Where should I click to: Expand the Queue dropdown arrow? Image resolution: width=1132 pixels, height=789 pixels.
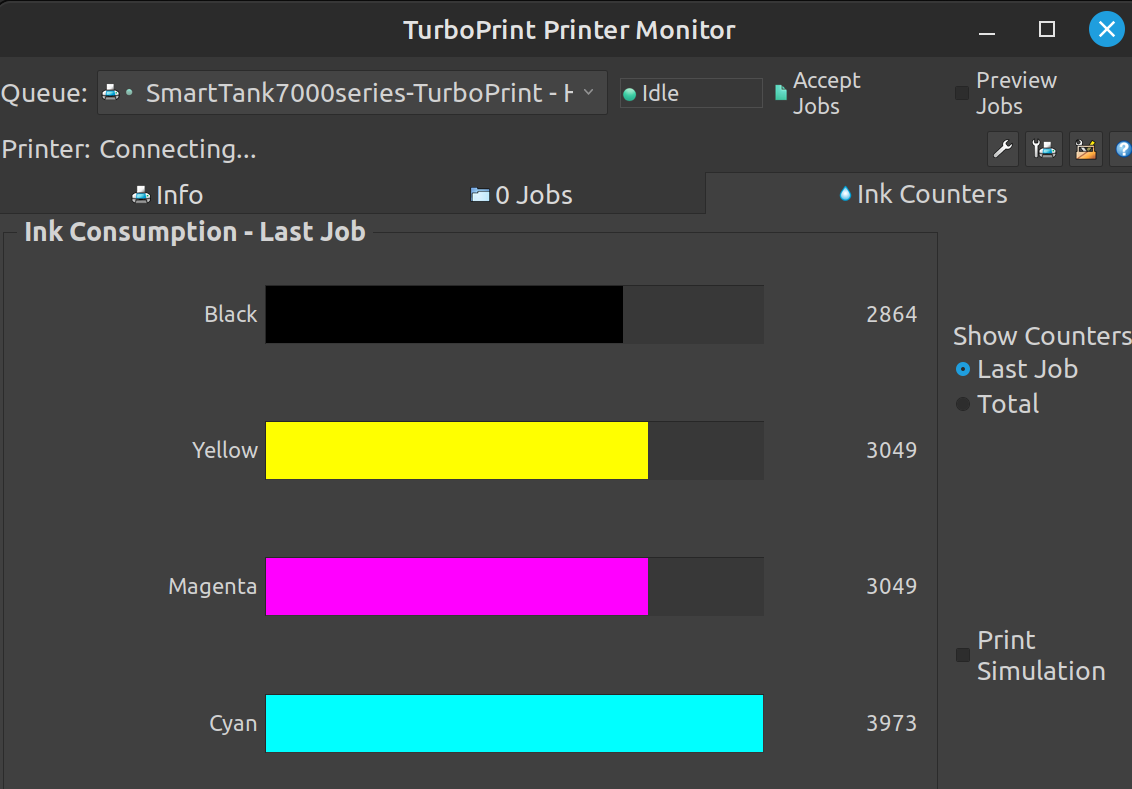589,93
